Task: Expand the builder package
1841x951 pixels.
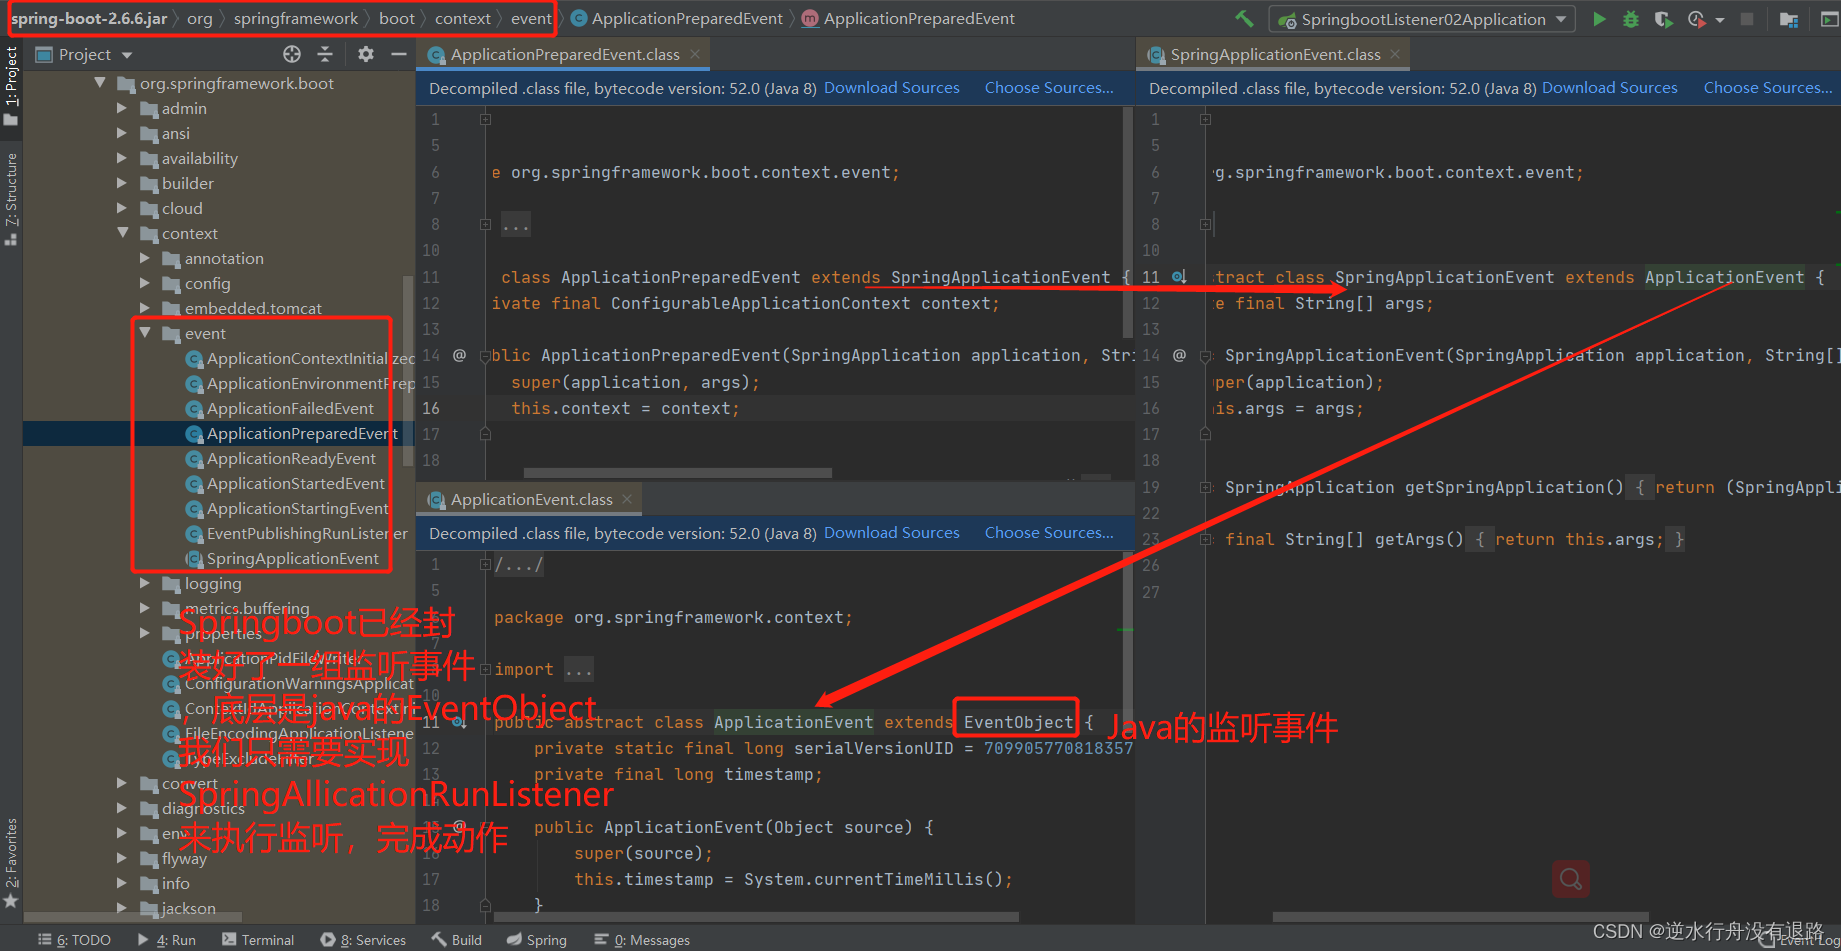Action: (x=122, y=183)
